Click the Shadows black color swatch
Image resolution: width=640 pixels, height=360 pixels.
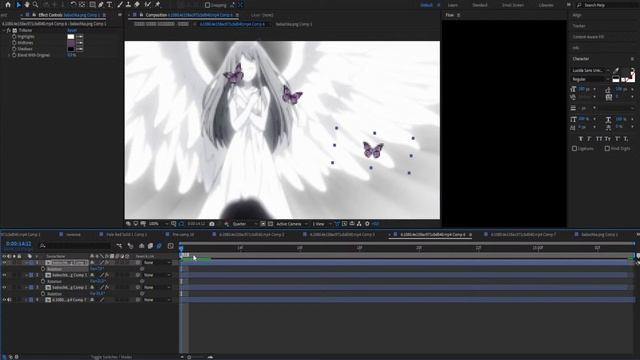(x=71, y=49)
